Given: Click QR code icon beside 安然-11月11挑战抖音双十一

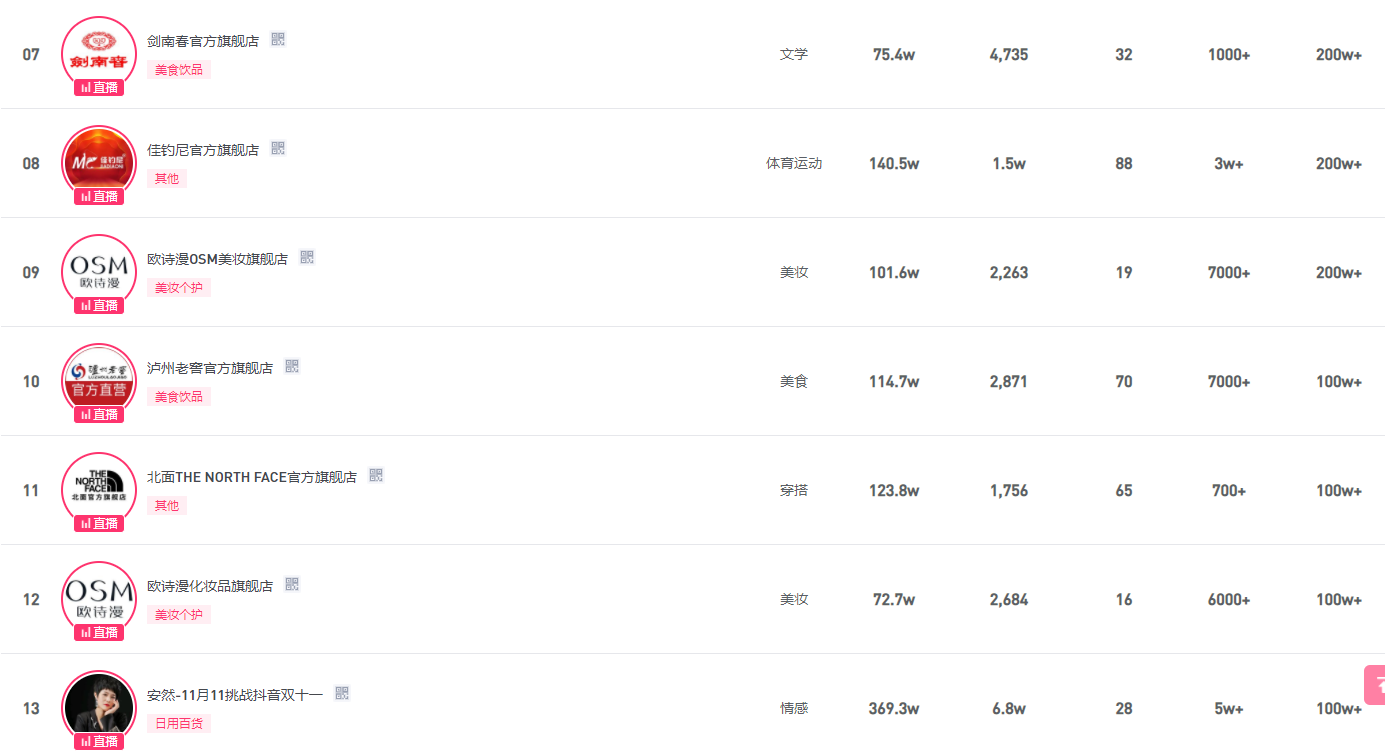Looking at the screenshot, I should tap(342, 694).
